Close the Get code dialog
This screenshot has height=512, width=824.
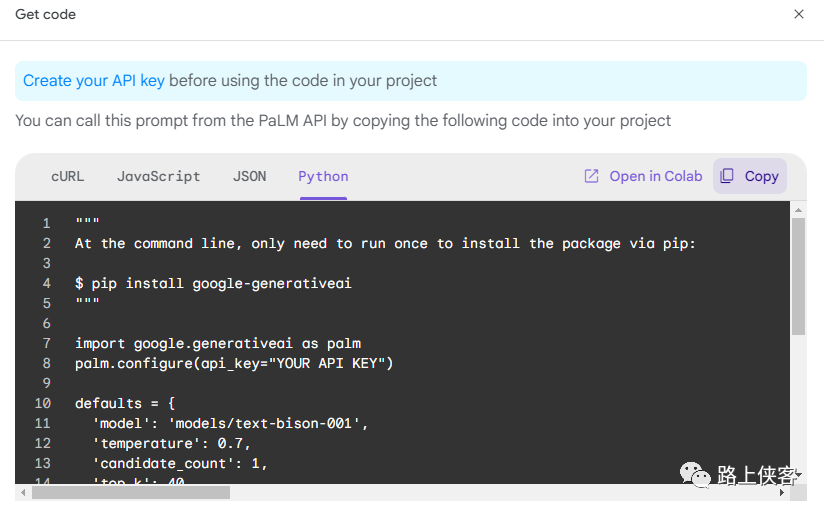coord(799,14)
